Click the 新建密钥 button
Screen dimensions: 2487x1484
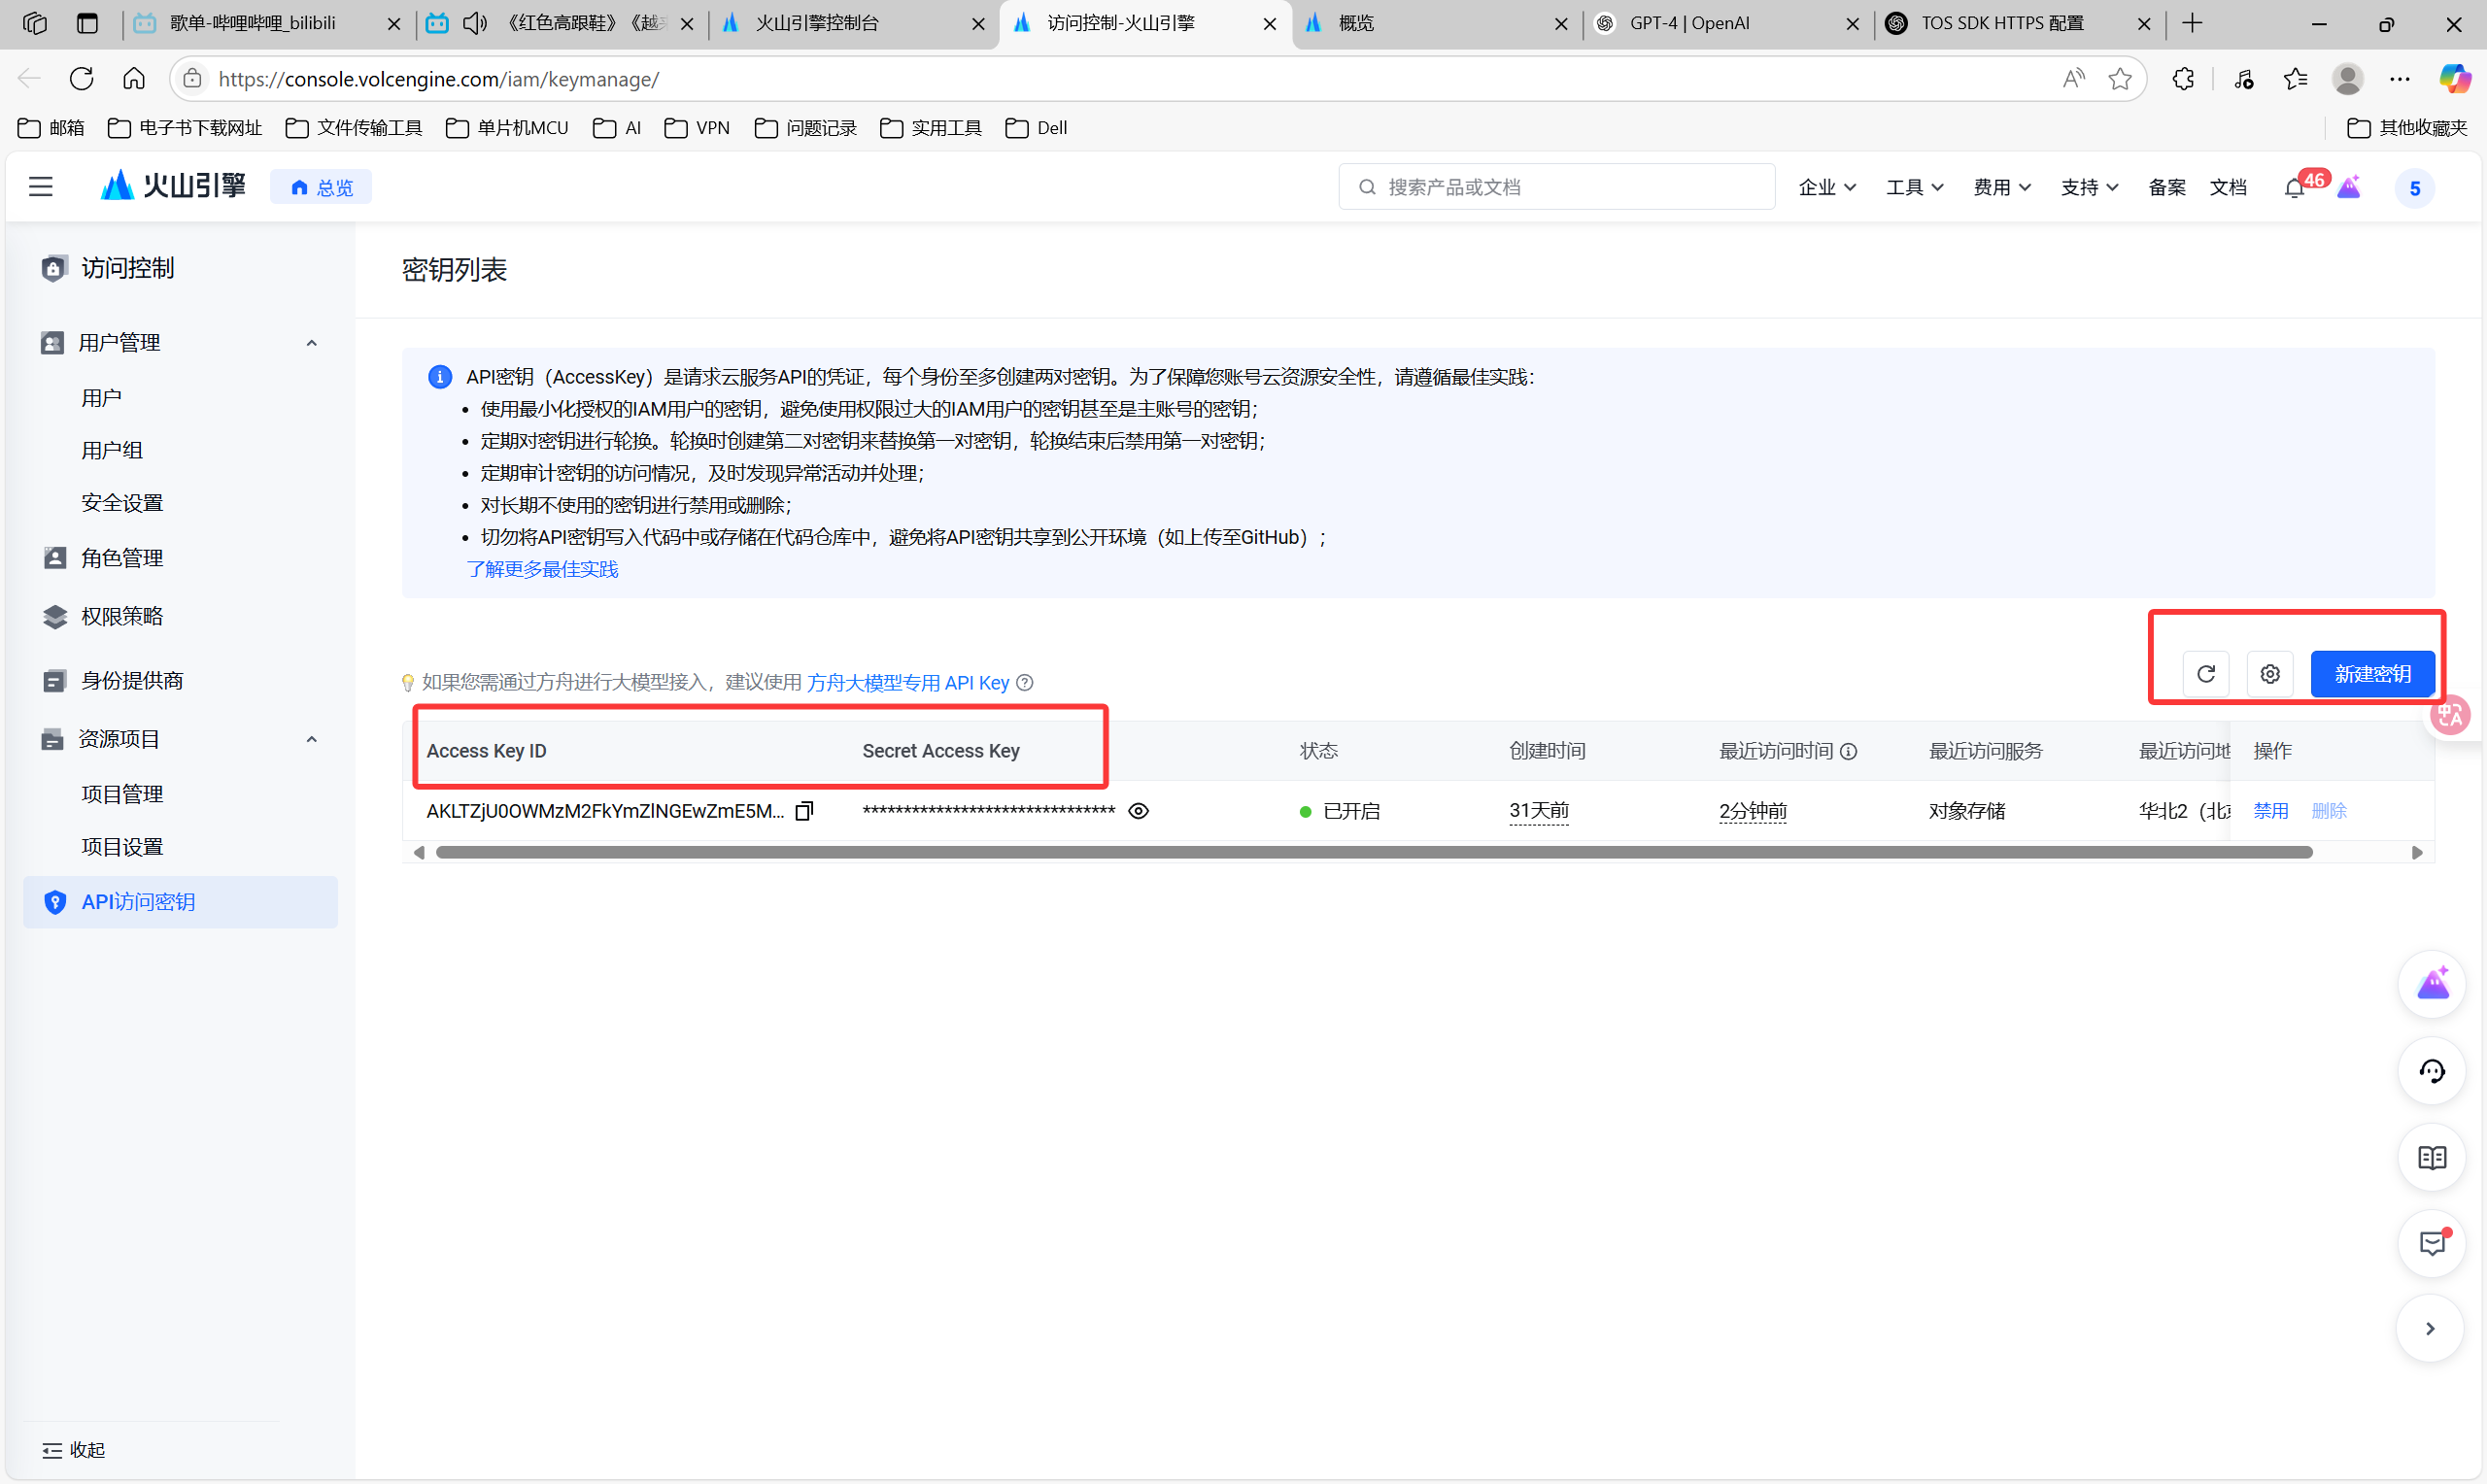(2372, 674)
